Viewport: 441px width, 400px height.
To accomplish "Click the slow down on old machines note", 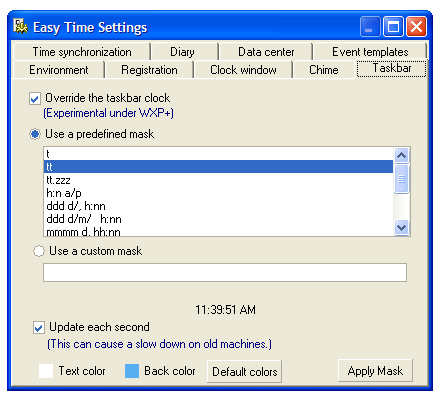I will [160, 344].
